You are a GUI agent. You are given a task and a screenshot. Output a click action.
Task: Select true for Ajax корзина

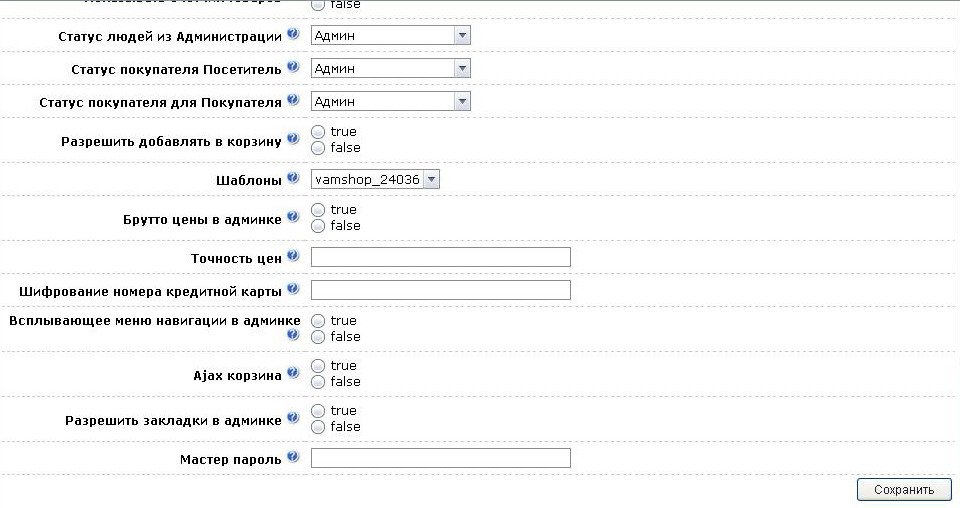coord(318,366)
